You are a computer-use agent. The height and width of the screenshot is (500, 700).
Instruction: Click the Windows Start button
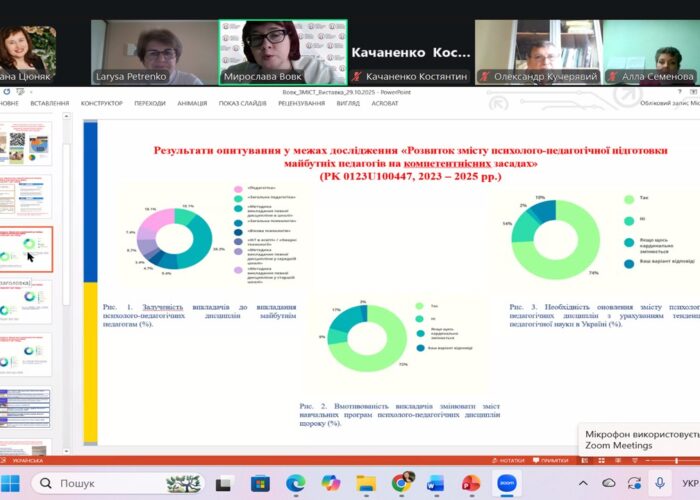point(13,483)
